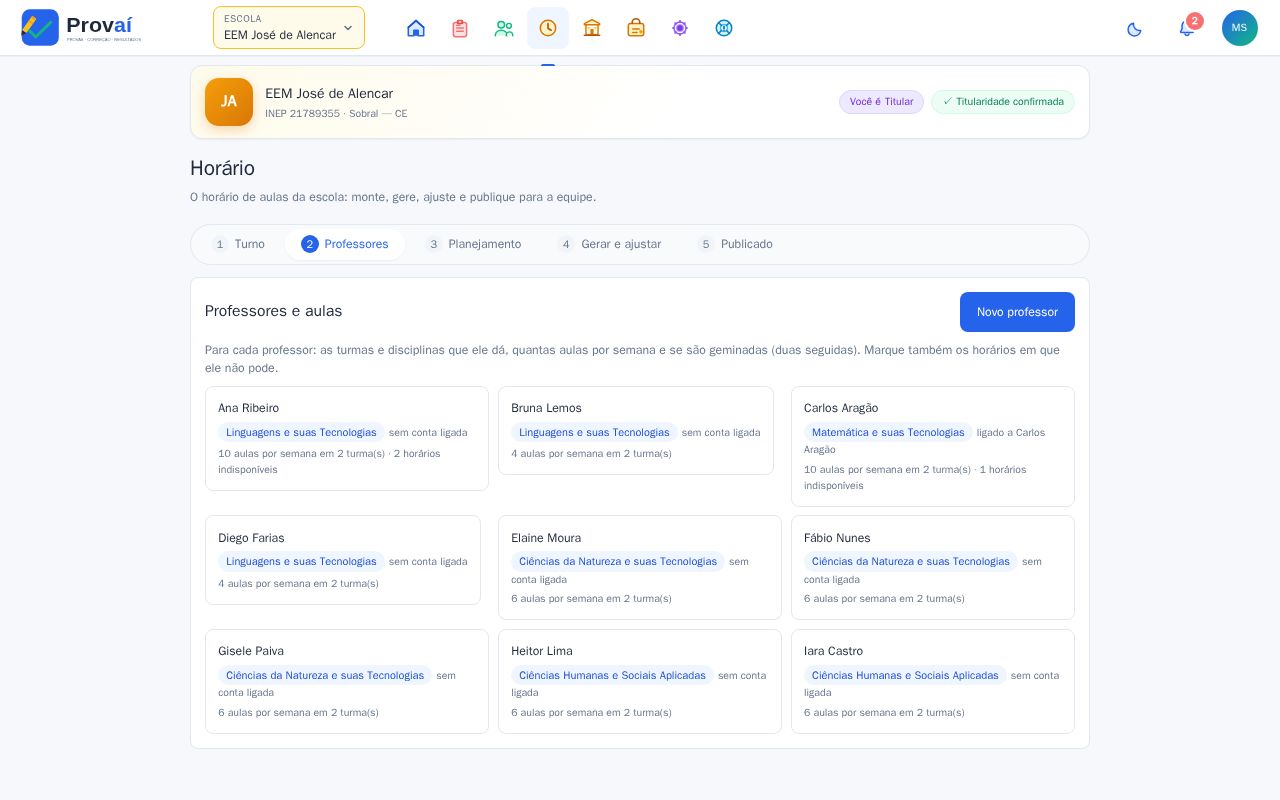This screenshot has height=800, width=1280.
Task: Open Bruna Lemos's teacher card
Action: [x=636, y=430]
